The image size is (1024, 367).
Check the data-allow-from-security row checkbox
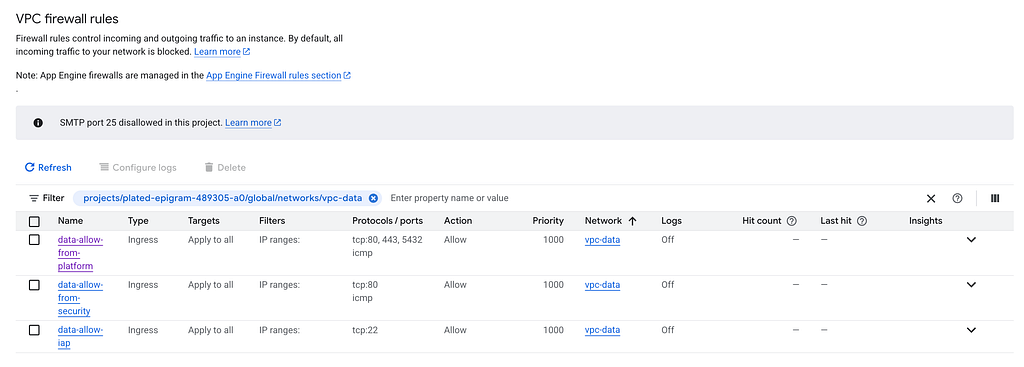34,285
